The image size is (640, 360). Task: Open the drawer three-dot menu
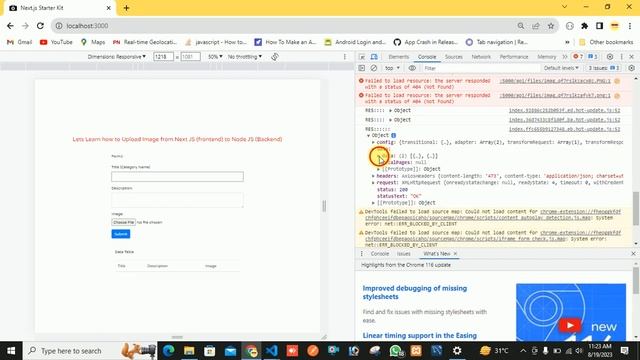(362, 254)
